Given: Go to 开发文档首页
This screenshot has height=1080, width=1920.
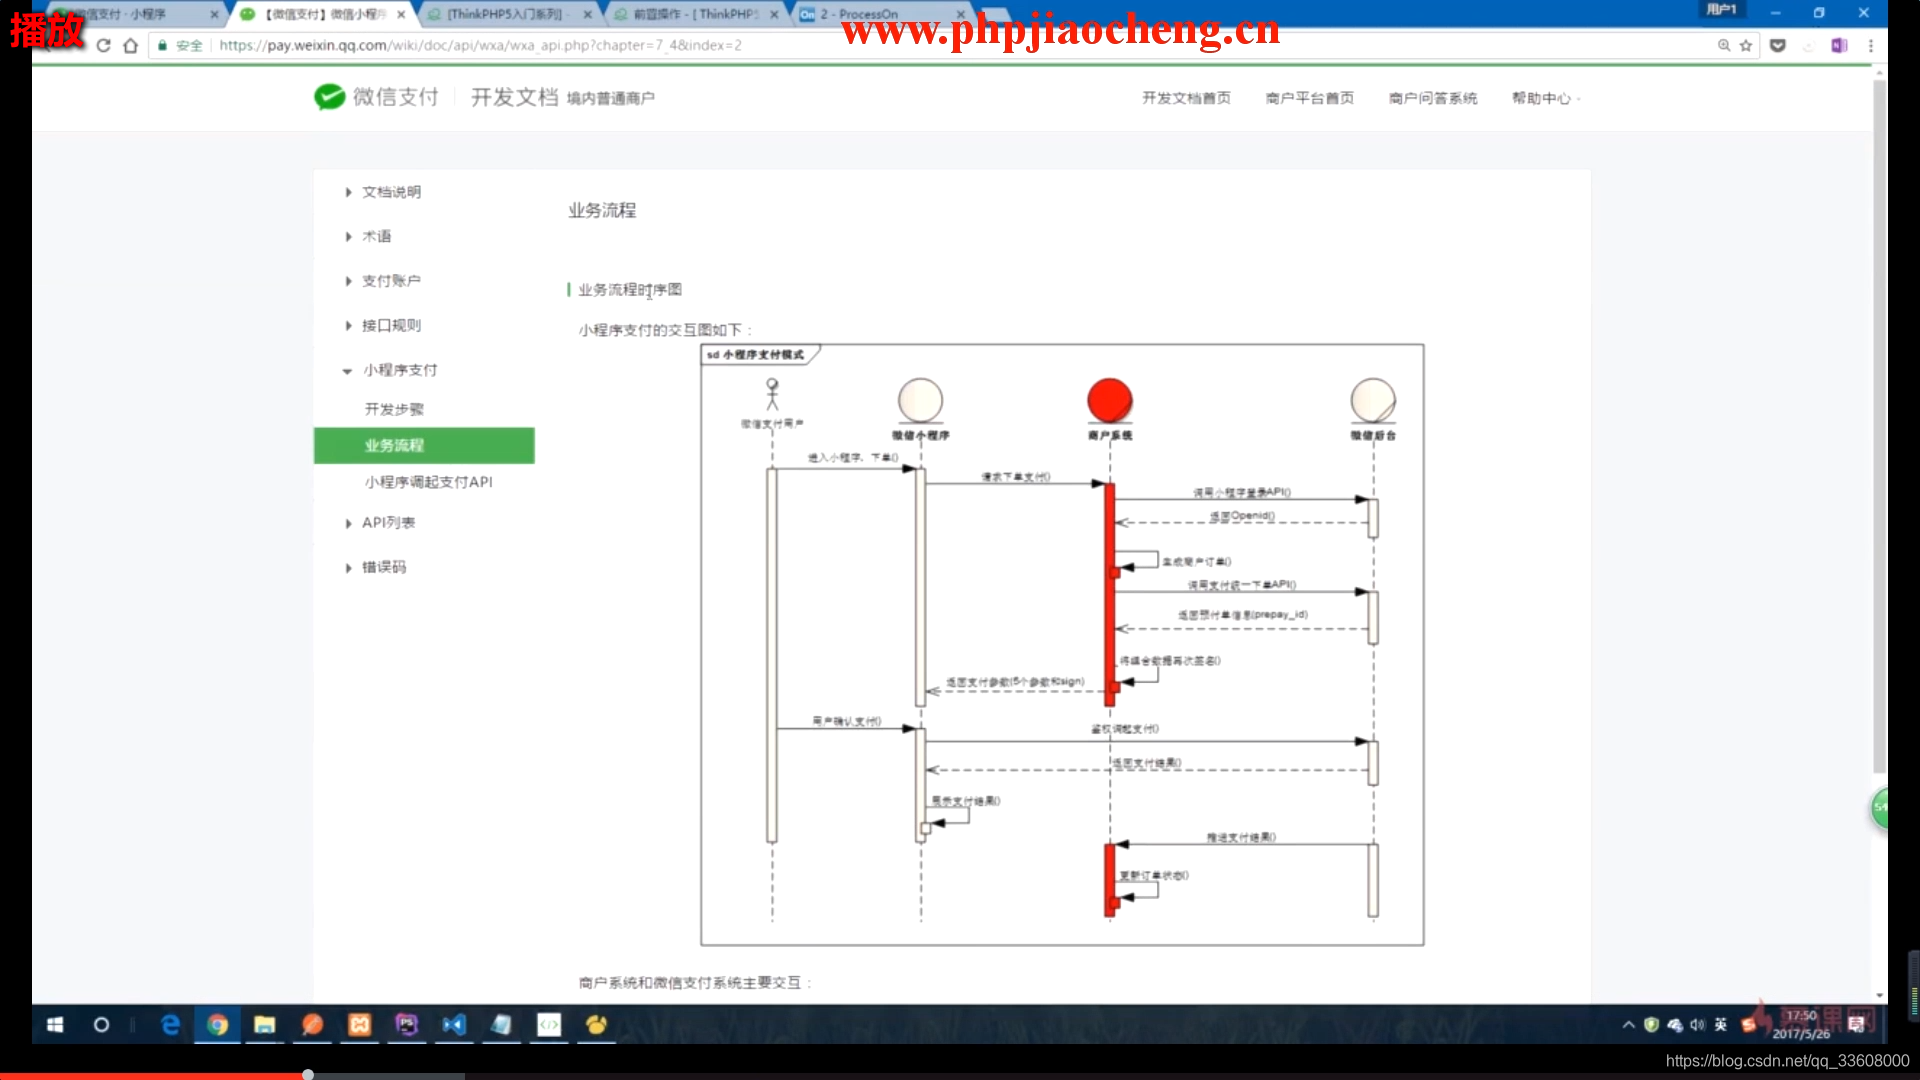Looking at the screenshot, I should click(1186, 98).
